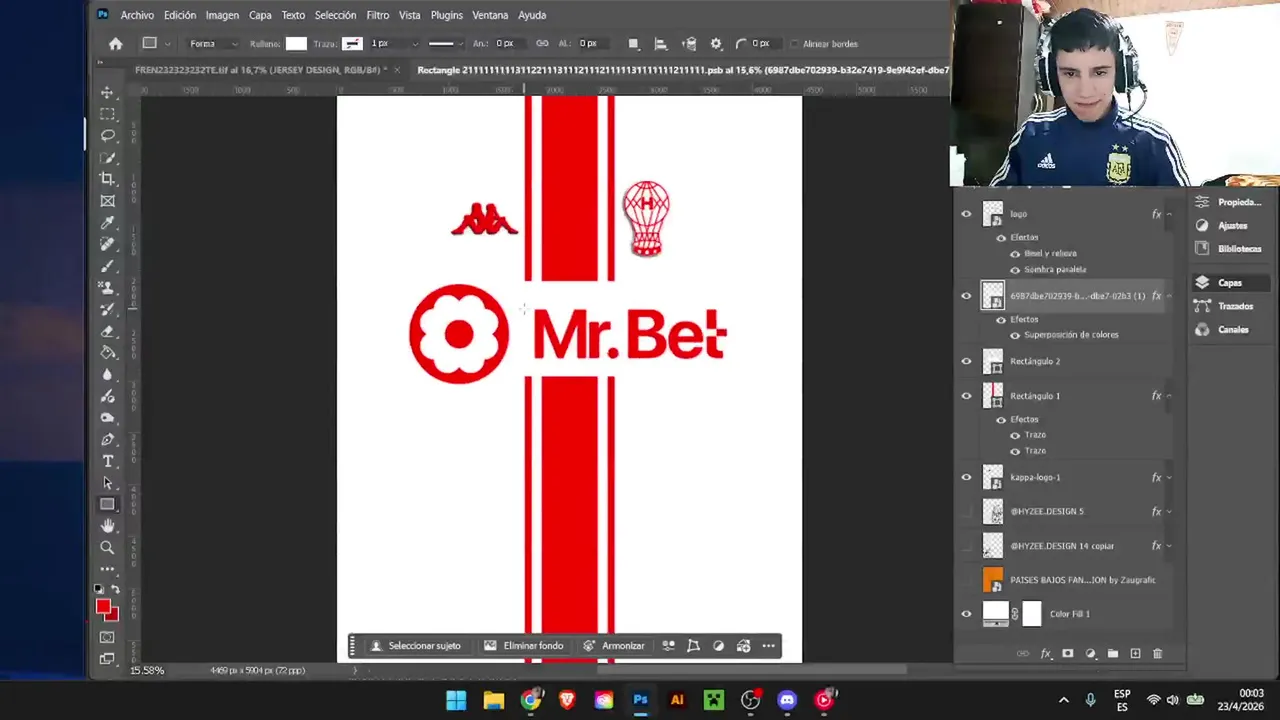
Task: Open path alignment icon in options bar
Action: [x=660, y=43]
